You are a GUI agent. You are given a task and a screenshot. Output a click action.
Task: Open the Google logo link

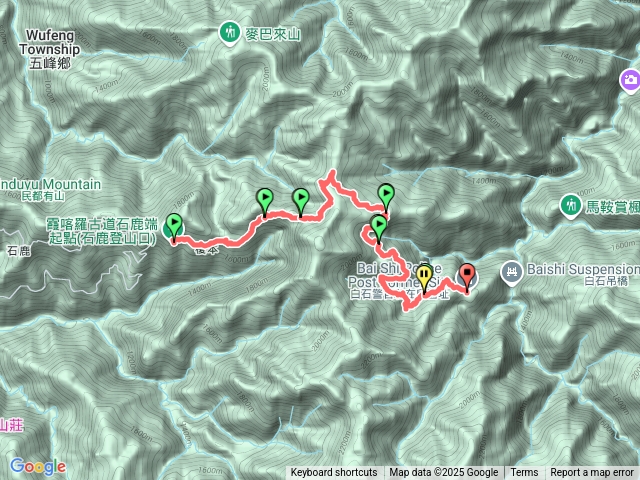click(x=38, y=467)
